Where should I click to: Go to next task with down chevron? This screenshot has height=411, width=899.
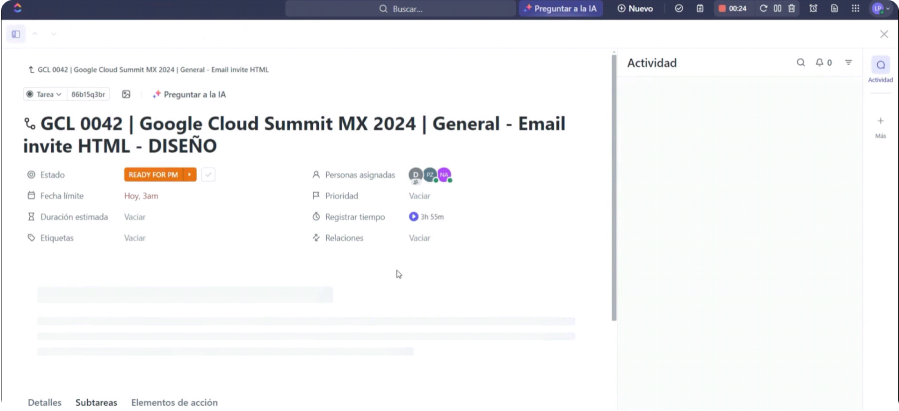click(53, 34)
